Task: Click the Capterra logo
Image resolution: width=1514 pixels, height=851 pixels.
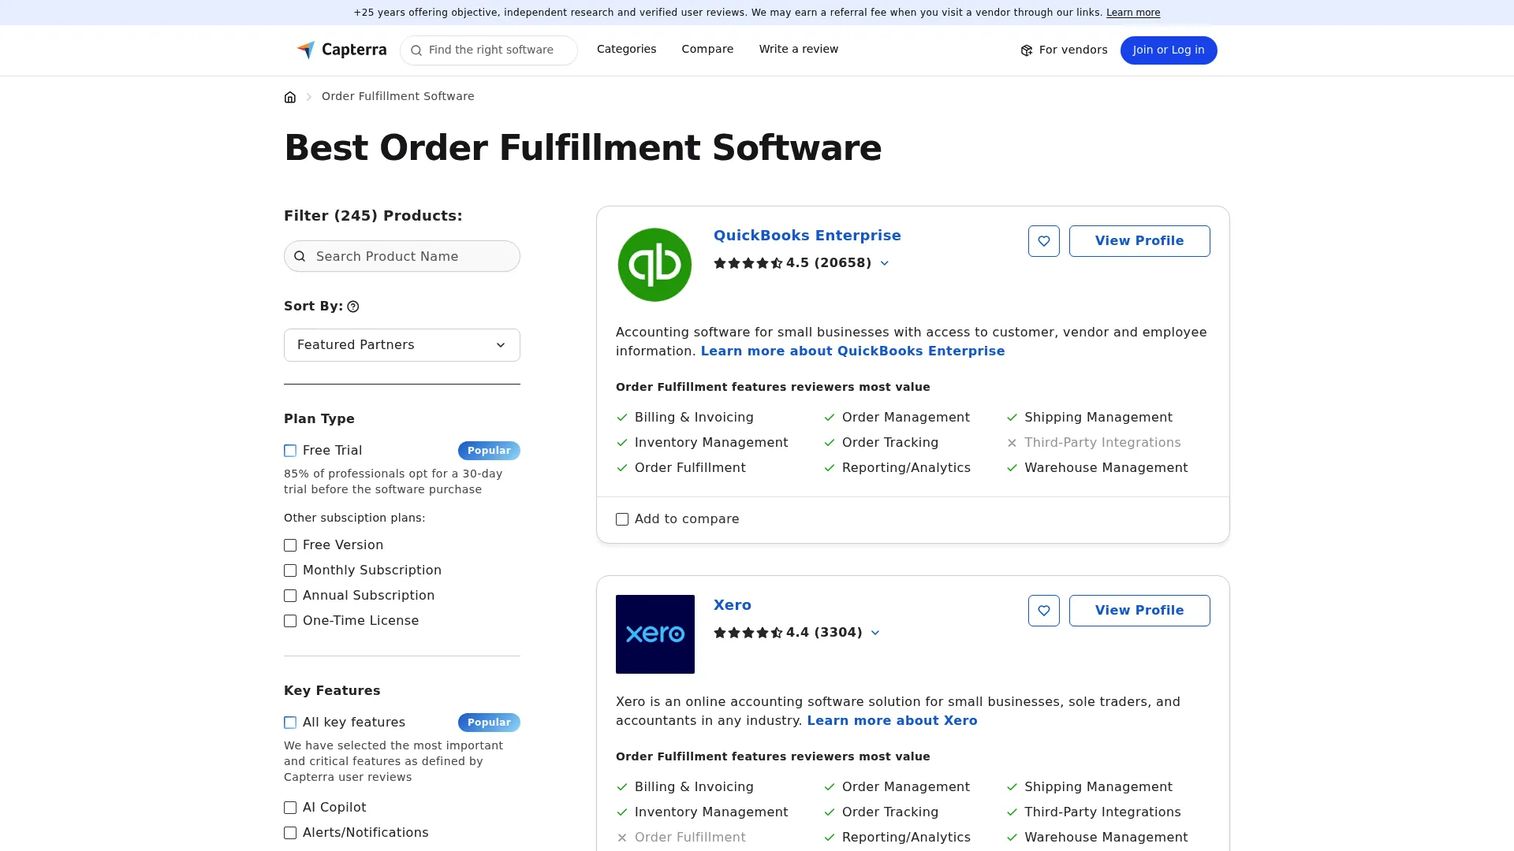Action: click(341, 50)
